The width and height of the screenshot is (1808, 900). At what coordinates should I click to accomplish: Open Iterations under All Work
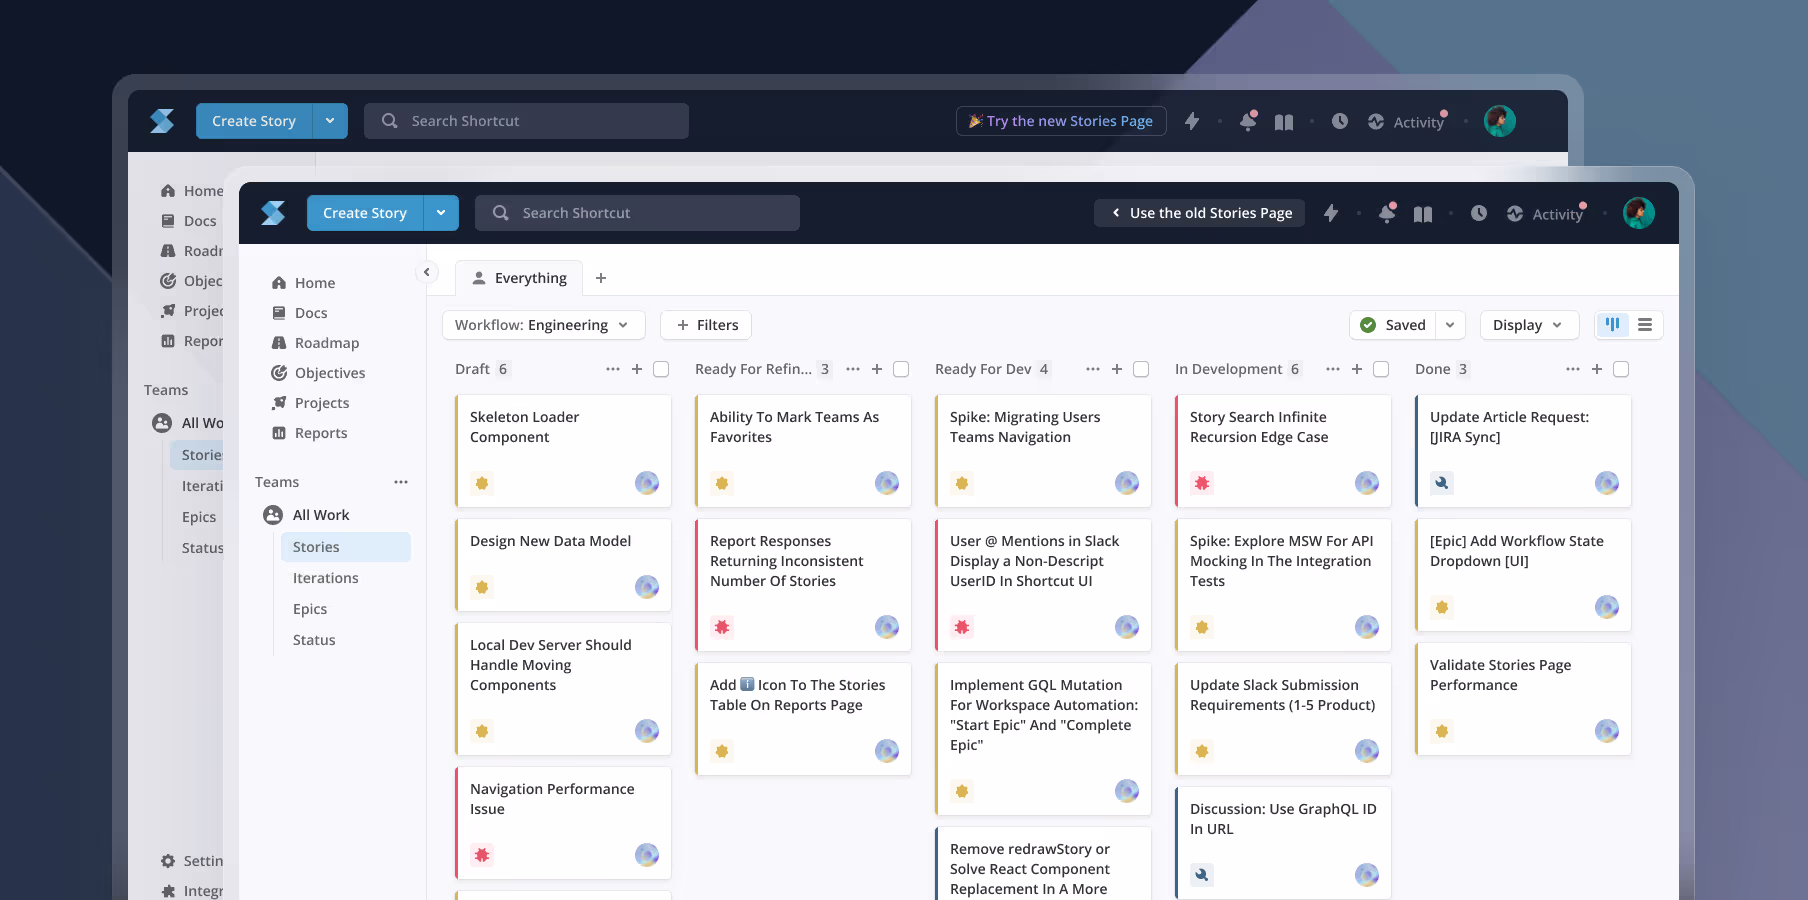326,578
